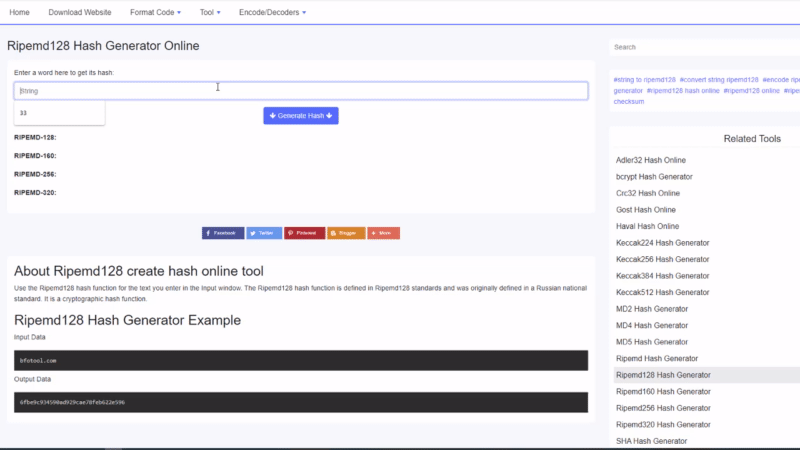800x450 pixels.
Task: Open the Download Website menu item
Action: 80,12
